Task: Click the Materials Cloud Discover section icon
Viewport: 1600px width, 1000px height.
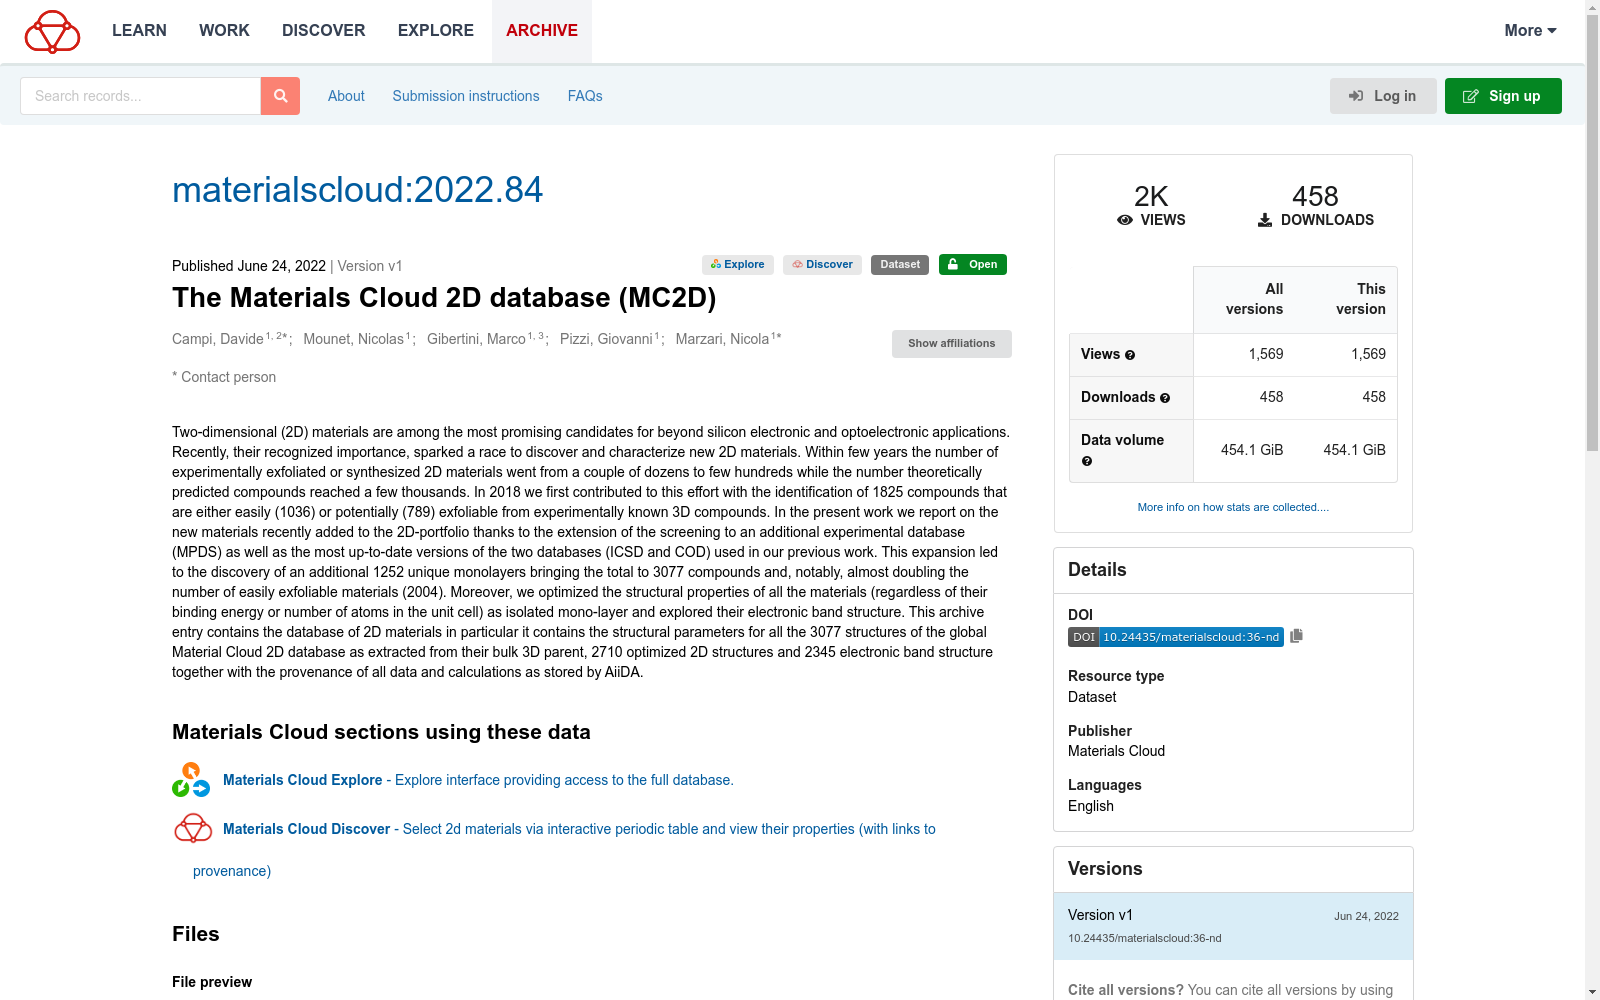Action: 193,829
